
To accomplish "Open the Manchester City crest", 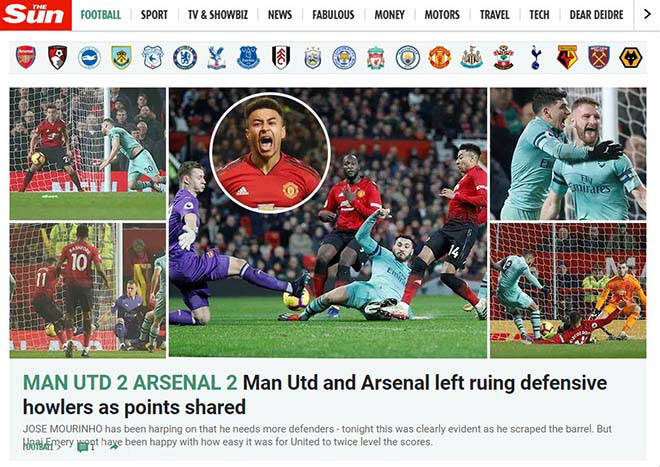I will tap(407, 58).
